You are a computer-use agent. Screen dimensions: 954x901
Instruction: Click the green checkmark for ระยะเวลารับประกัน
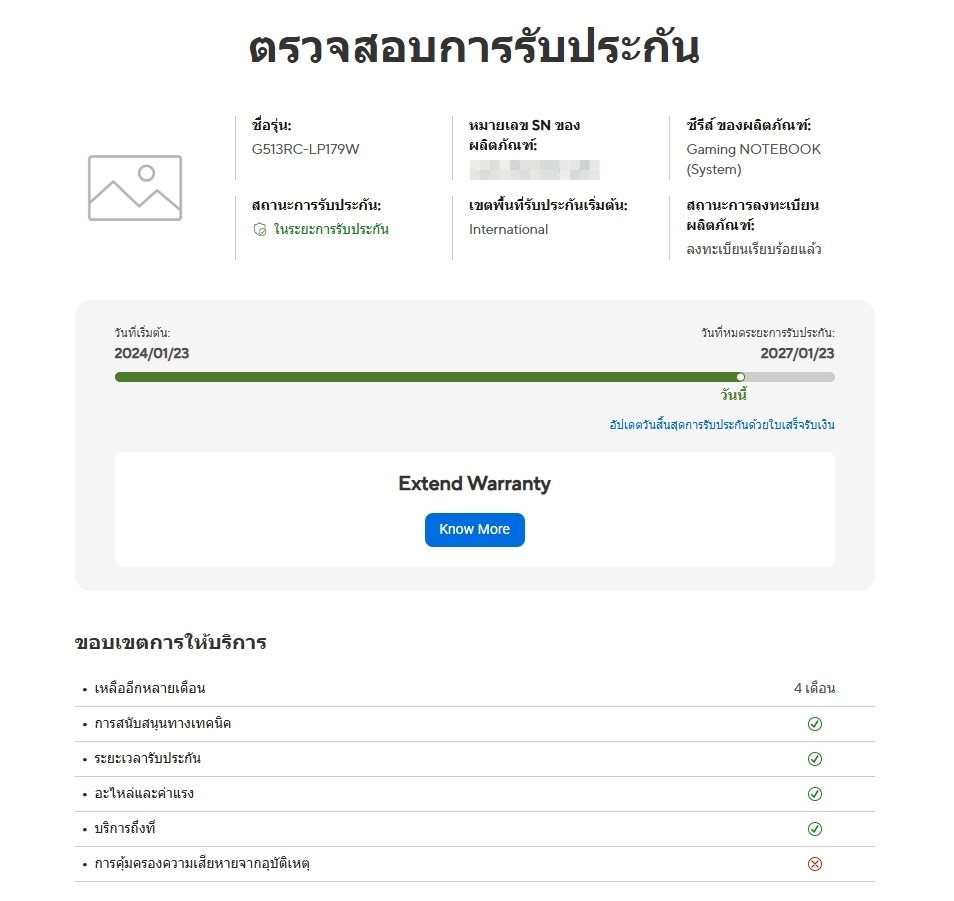(815, 759)
